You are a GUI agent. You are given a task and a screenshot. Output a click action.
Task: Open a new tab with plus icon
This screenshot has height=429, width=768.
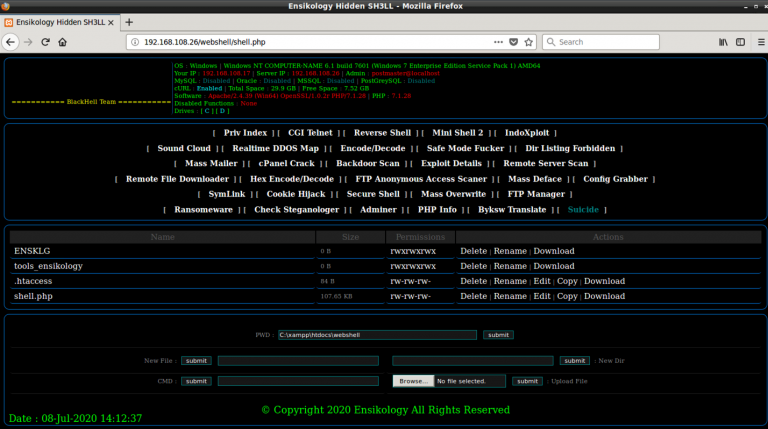point(129,22)
